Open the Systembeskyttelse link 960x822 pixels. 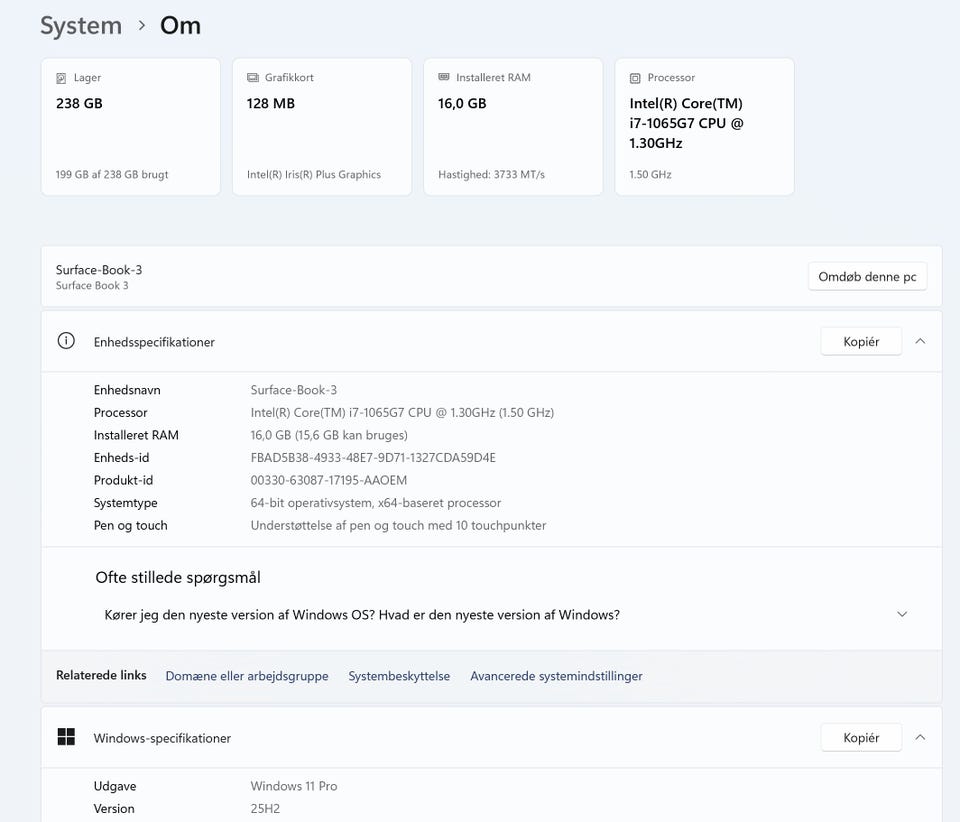[x=399, y=676]
